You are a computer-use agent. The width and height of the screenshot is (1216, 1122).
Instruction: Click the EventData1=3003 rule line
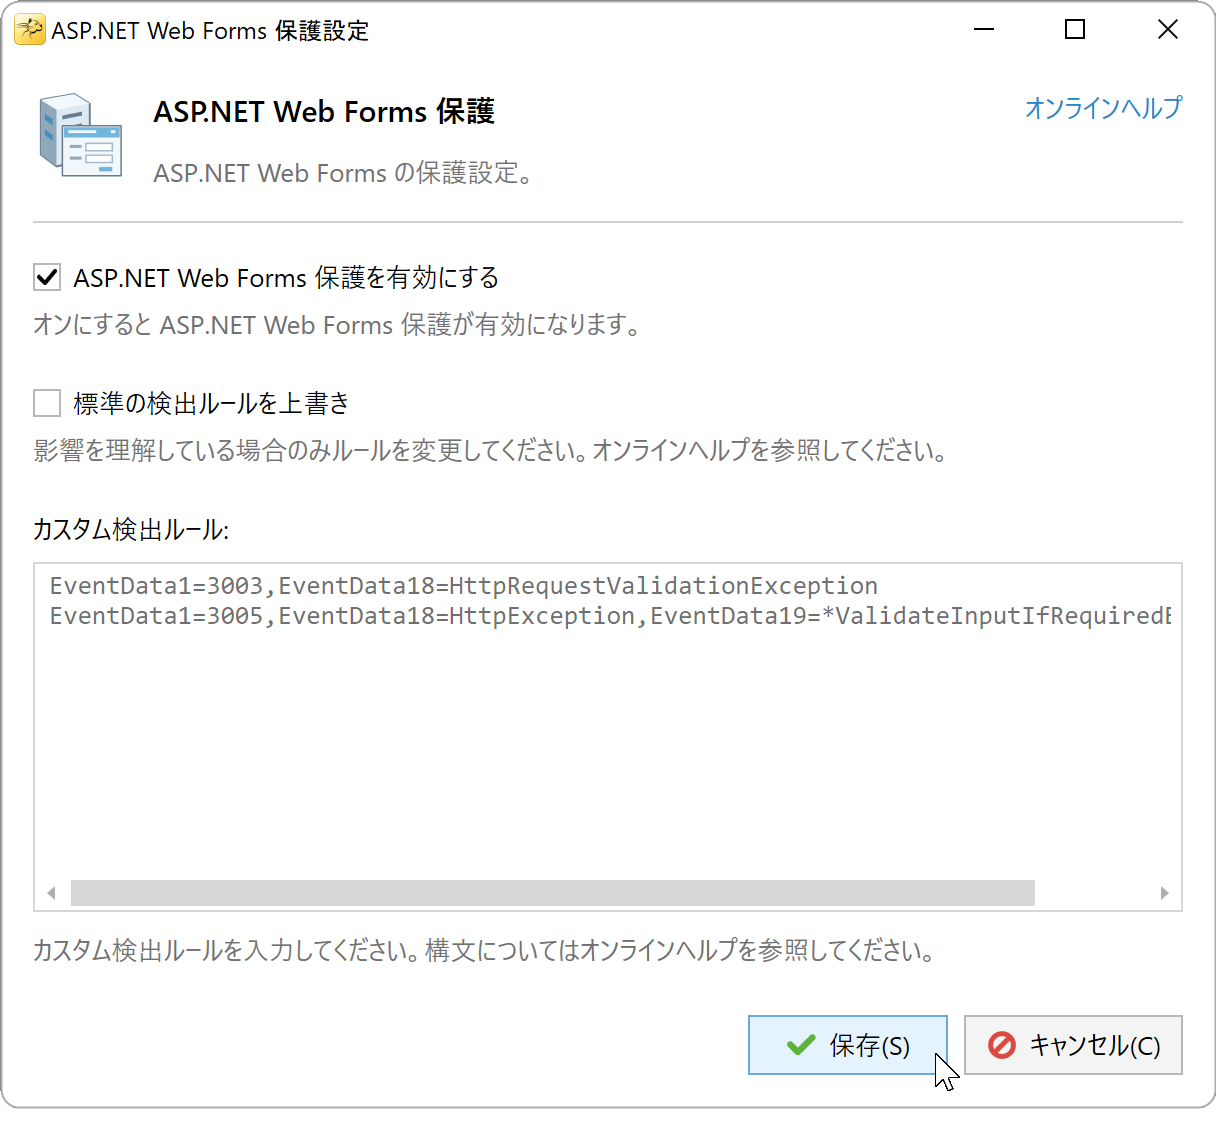pyautogui.click(x=464, y=586)
